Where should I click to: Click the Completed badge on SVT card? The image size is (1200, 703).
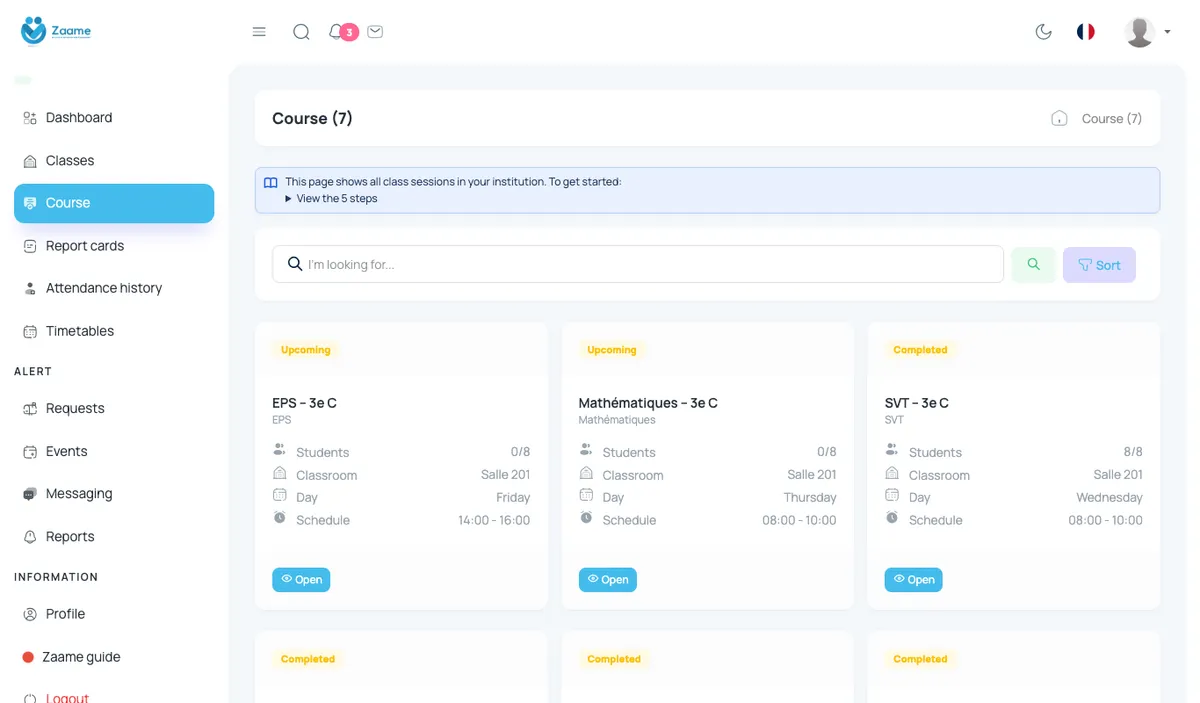(x=920, y=350)
